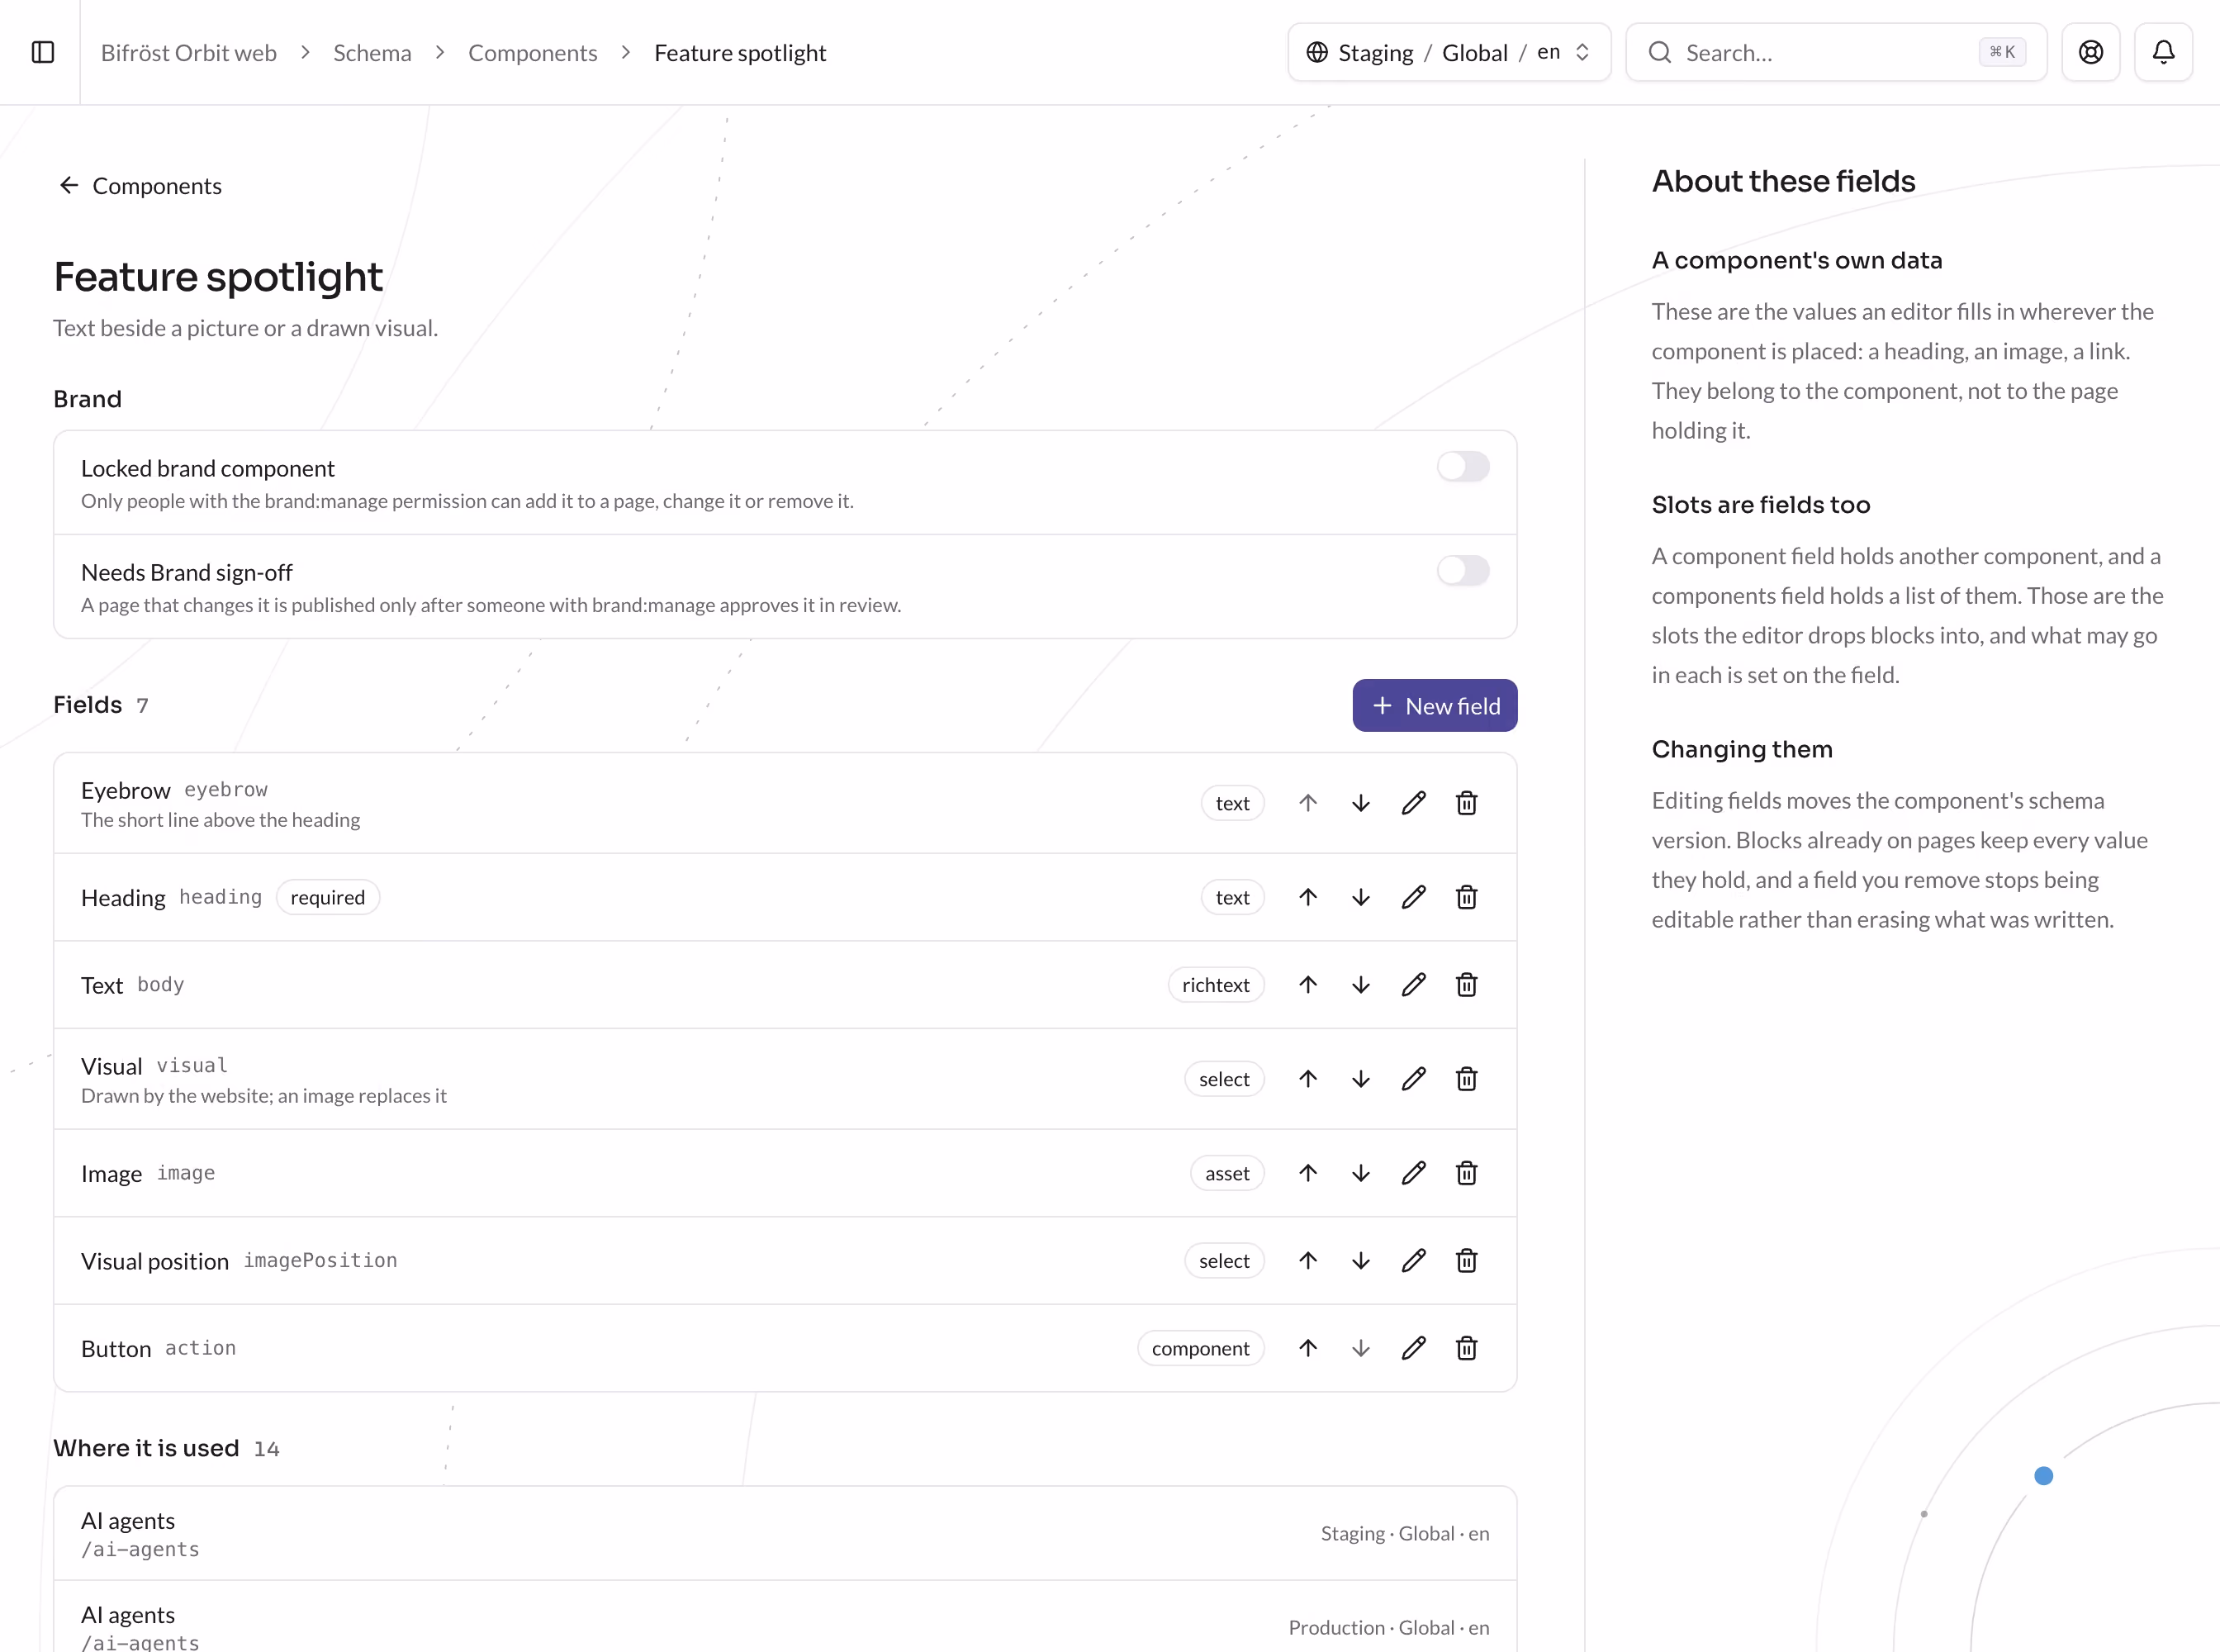This screenshot has height=1652, width=2220.
Task: Move Text body field up
Action: (x=1307, y=985)
